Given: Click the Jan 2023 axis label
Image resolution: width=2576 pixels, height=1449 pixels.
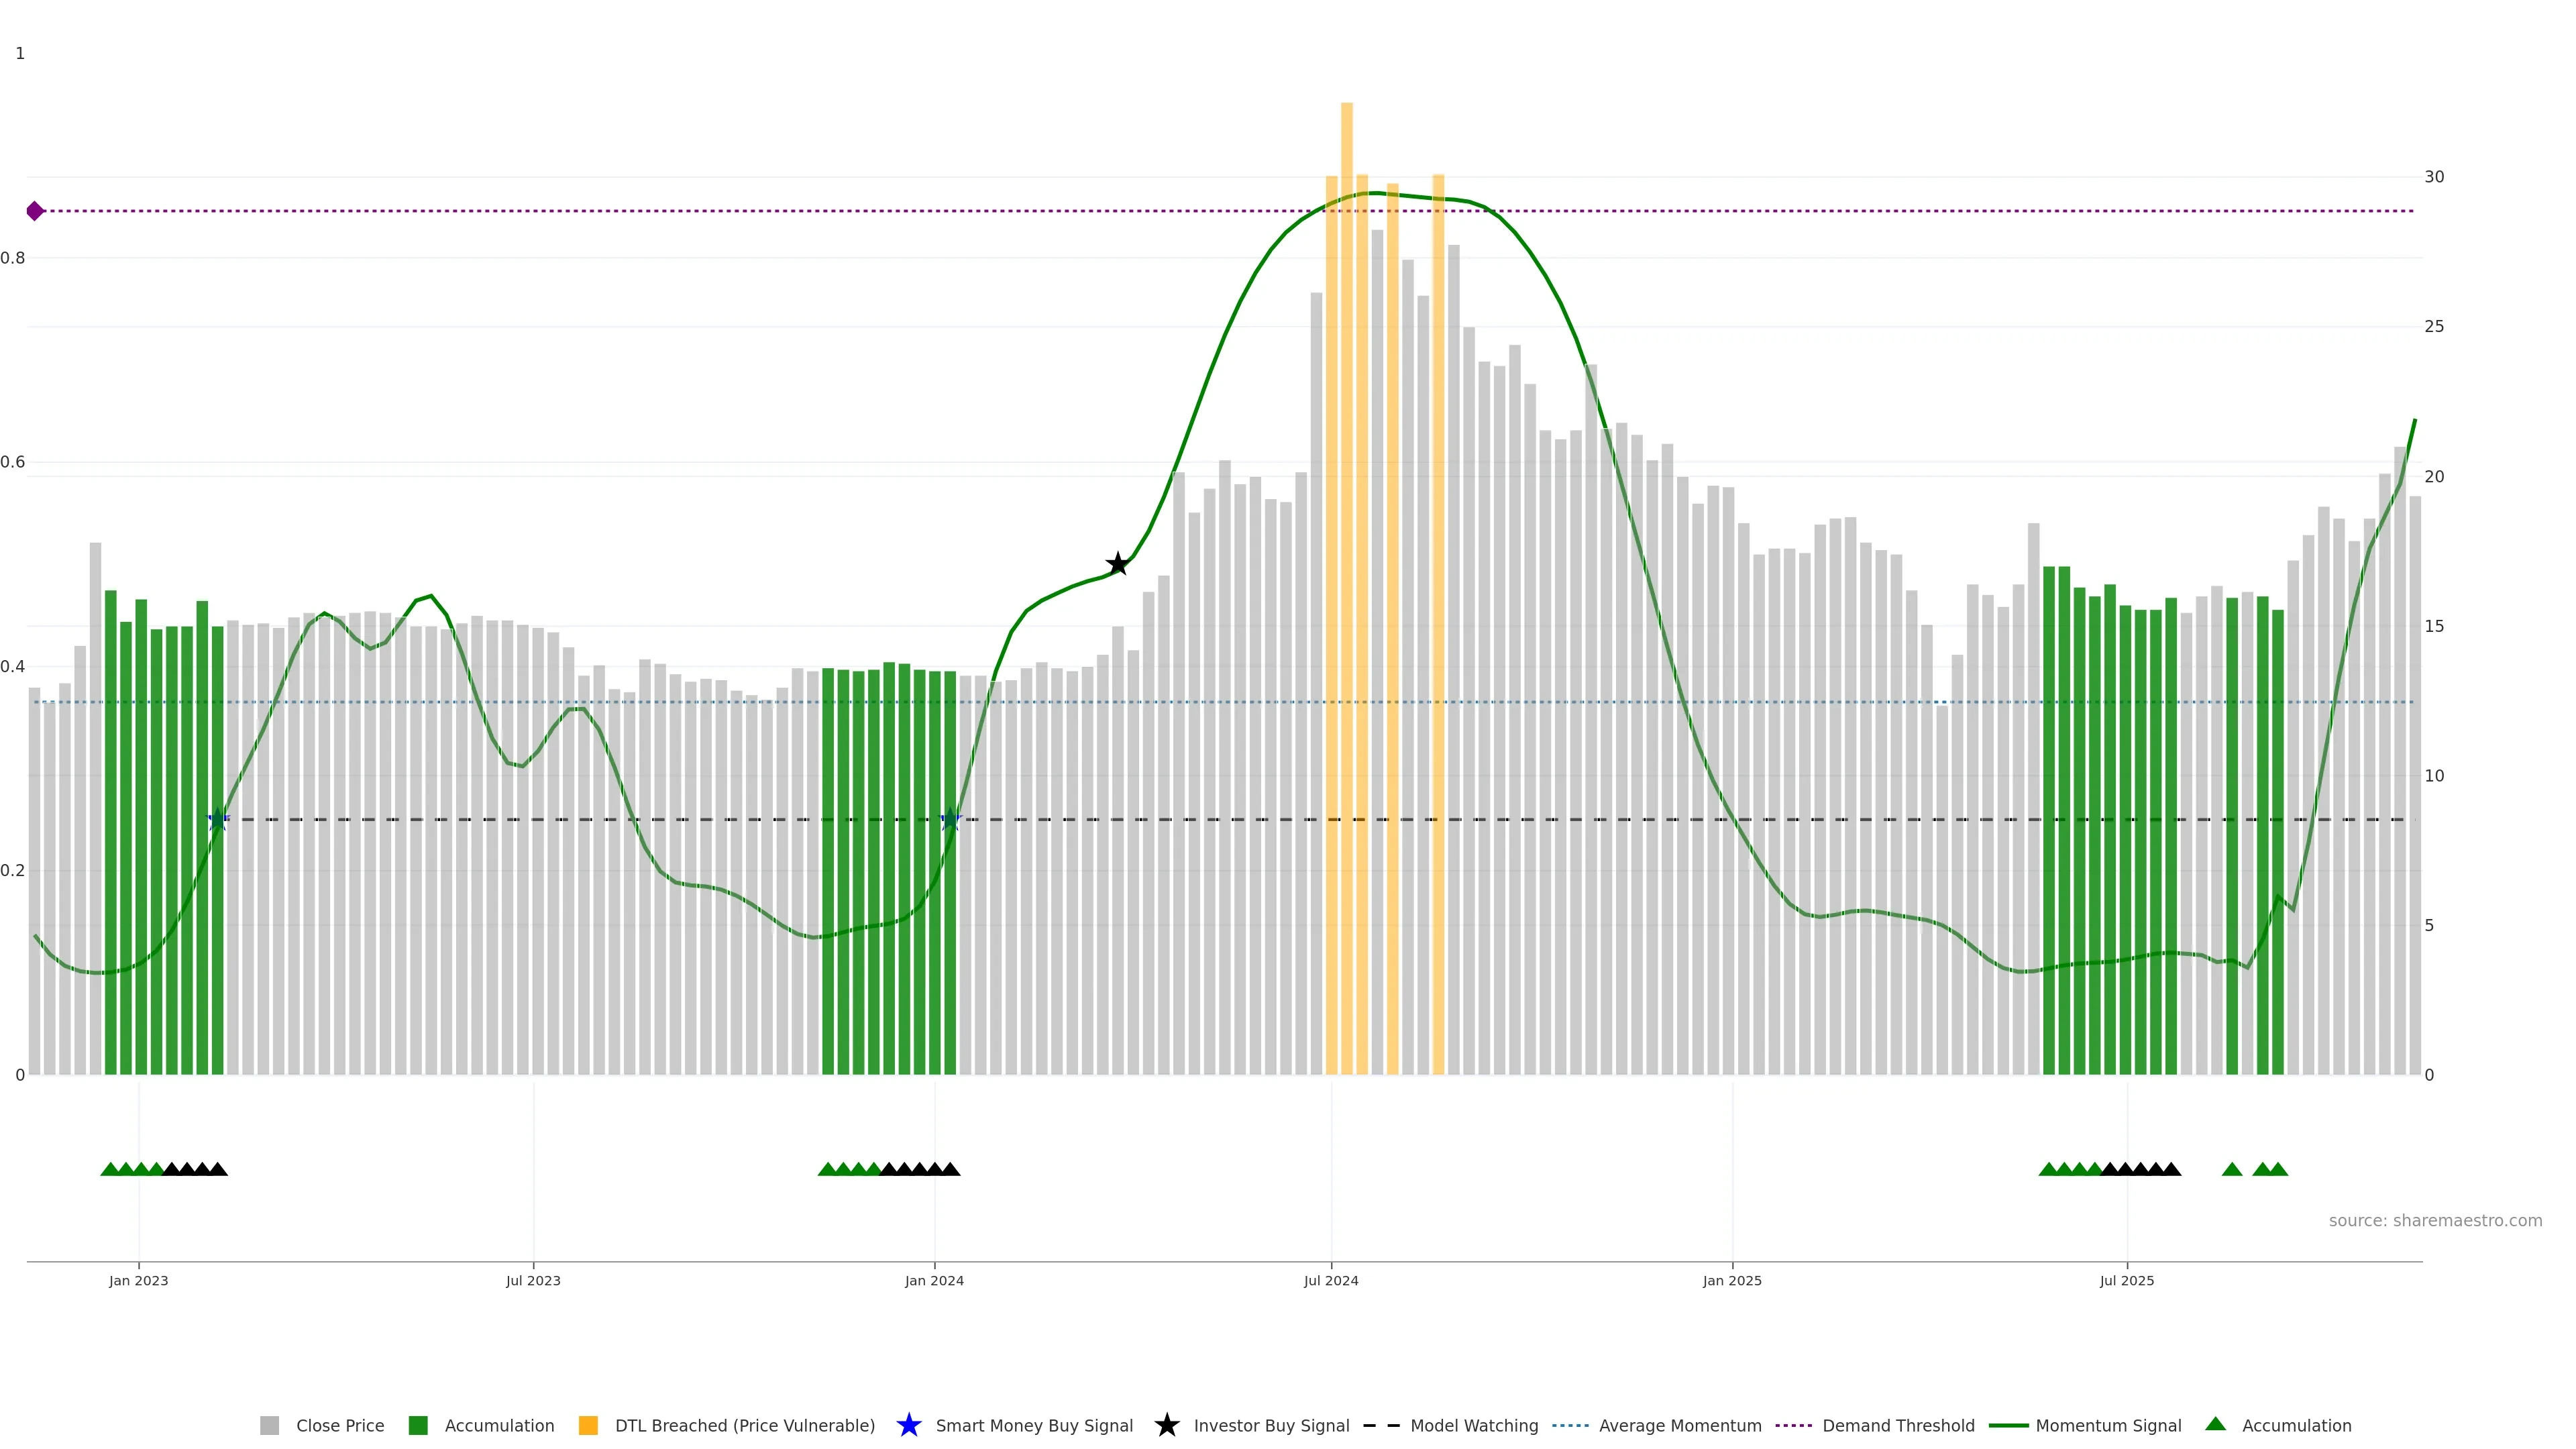Looking at the screenshot, I should click(138, 1280).
